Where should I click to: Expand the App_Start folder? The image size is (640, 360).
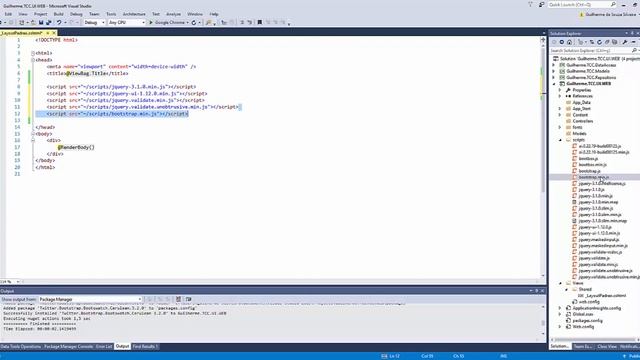(x=560, y=109)
